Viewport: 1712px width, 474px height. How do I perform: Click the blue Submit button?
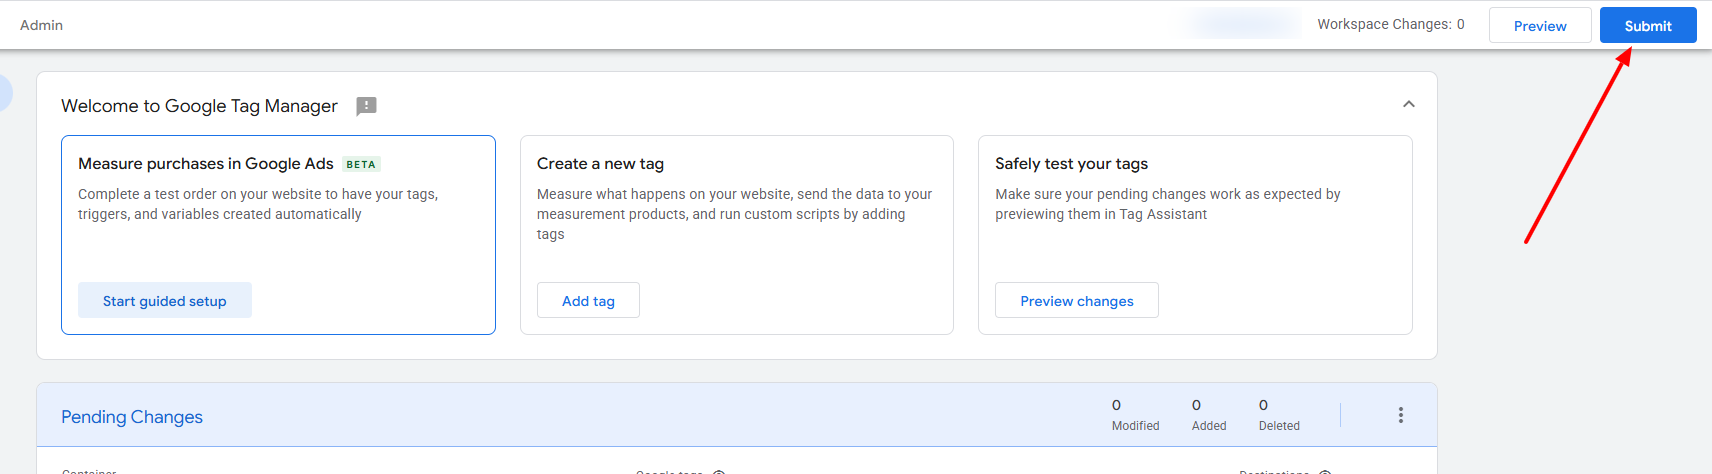[1647, 26]
